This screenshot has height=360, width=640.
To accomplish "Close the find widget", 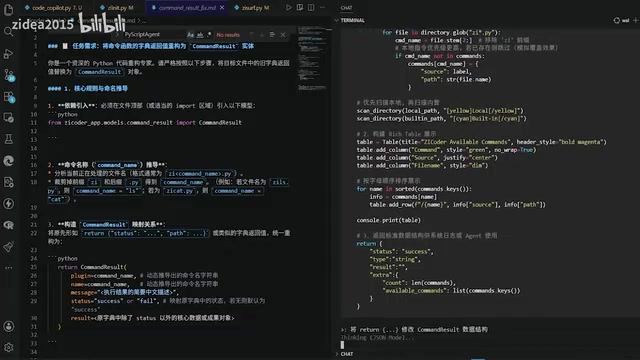I will point(283,35).
